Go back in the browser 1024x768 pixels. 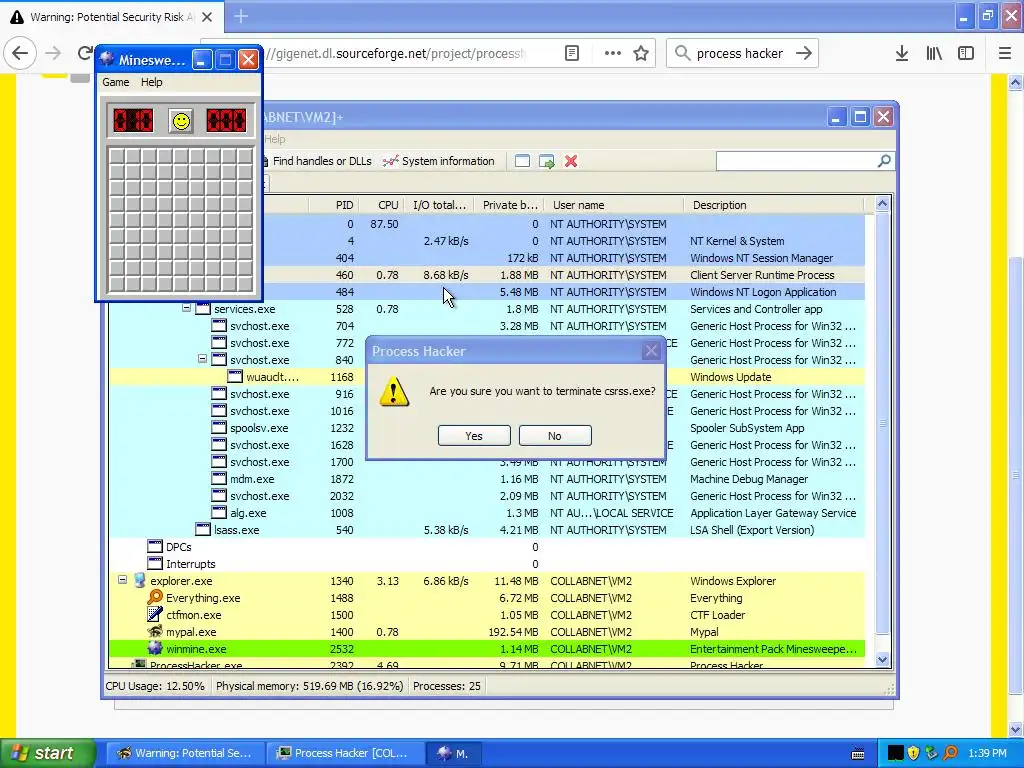[20, 54]
